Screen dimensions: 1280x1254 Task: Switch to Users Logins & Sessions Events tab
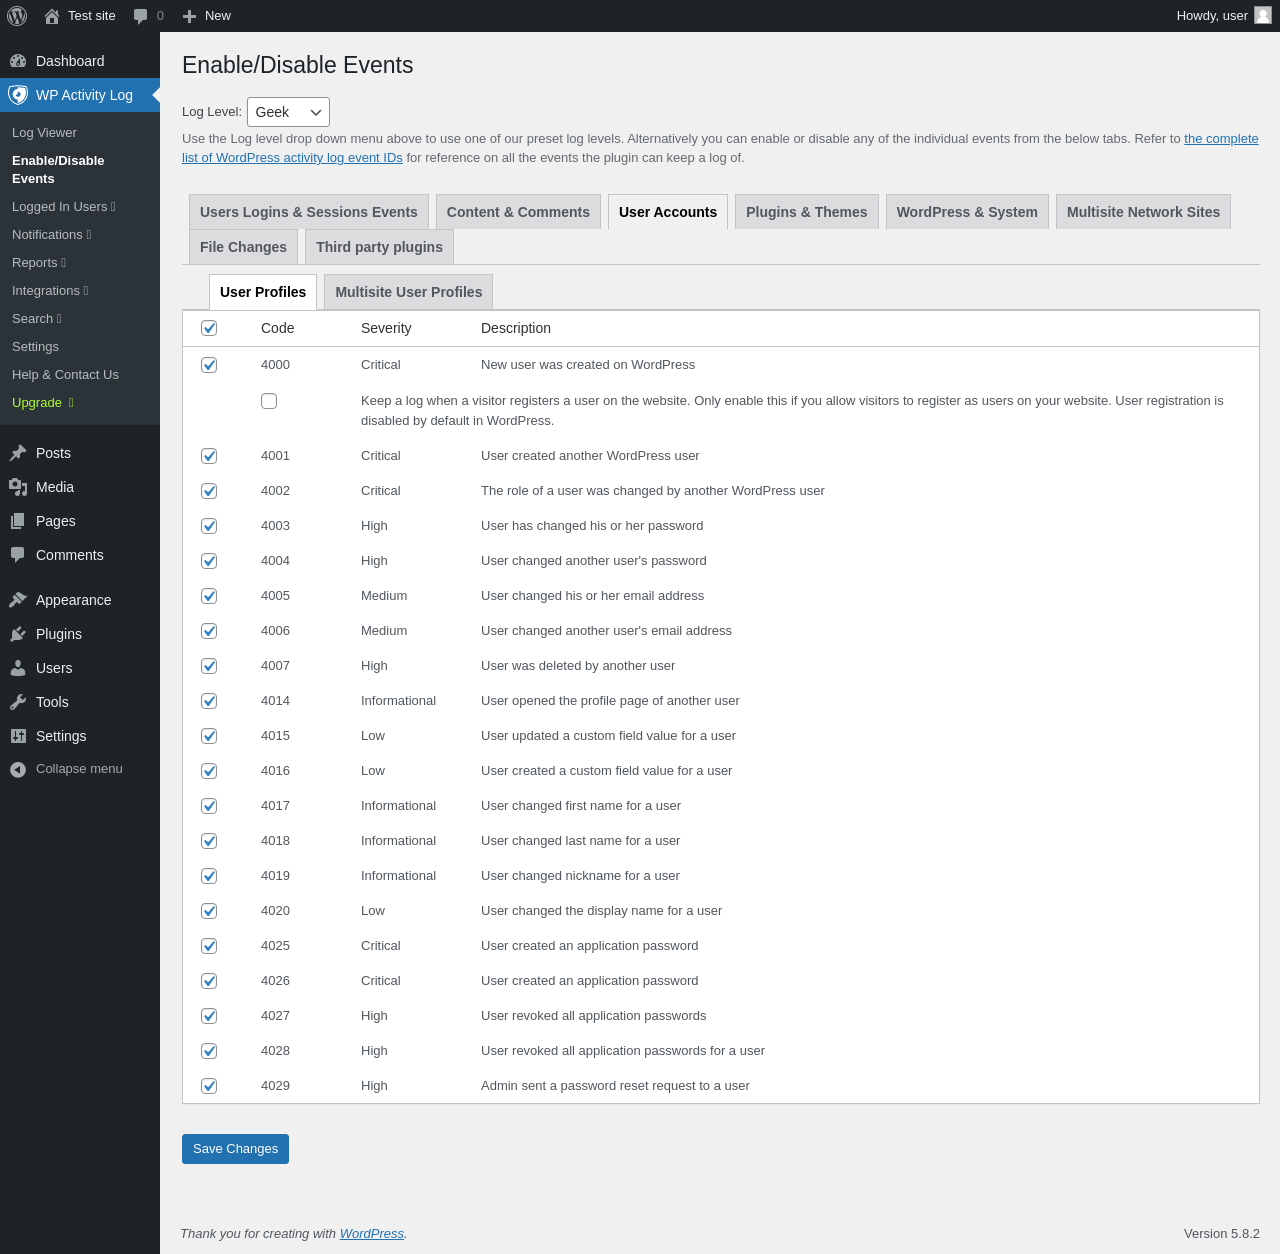pyautogui.click(x=309, y=212)
